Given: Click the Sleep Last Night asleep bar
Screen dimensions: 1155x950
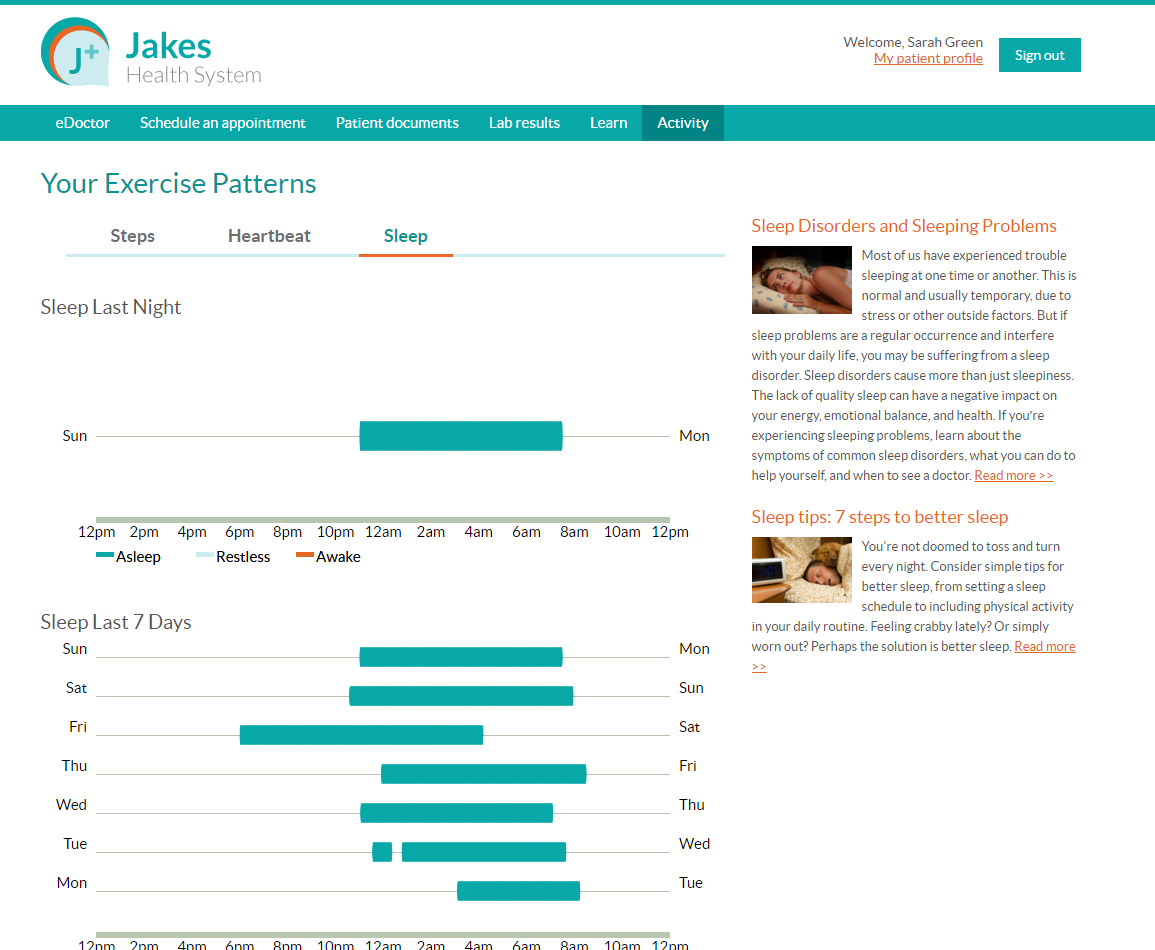Looking at the screenshot, I should [461, 436].
